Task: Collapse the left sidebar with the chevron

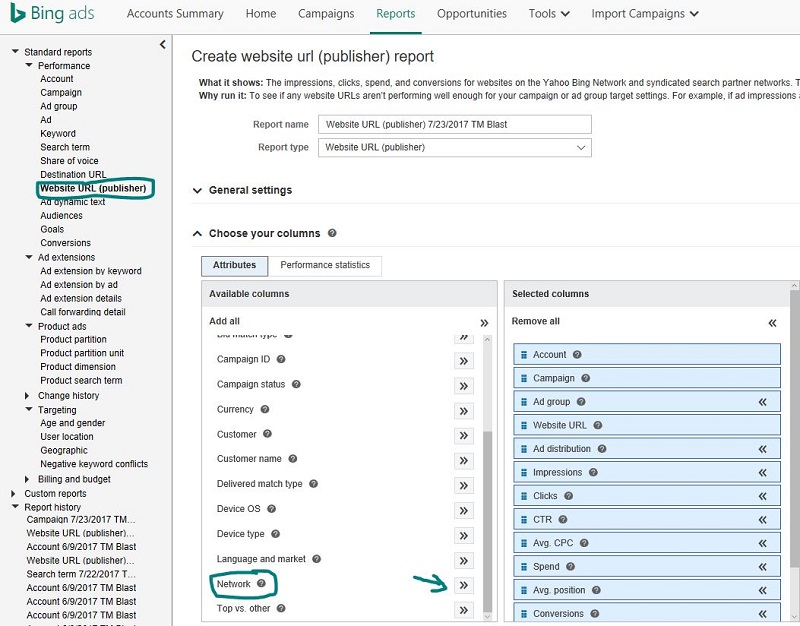Action: [x=162, y=44]
